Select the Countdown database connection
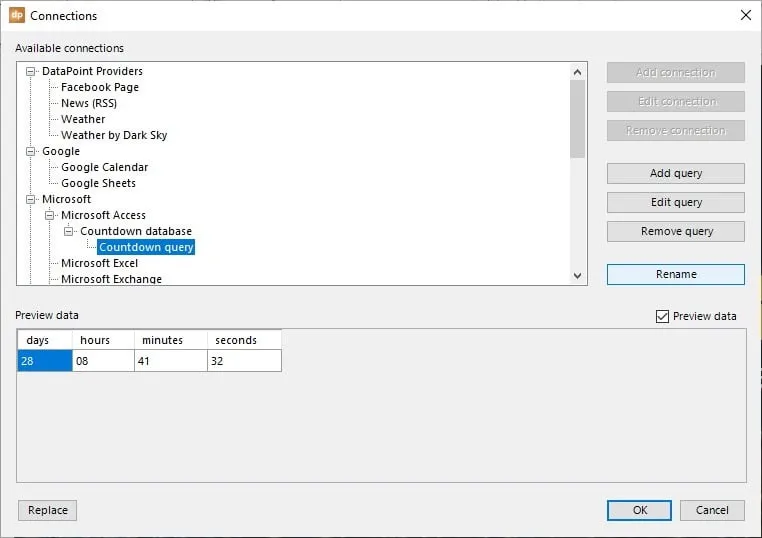The height and width of the screenshot is (538, 762). pos(136,231)
